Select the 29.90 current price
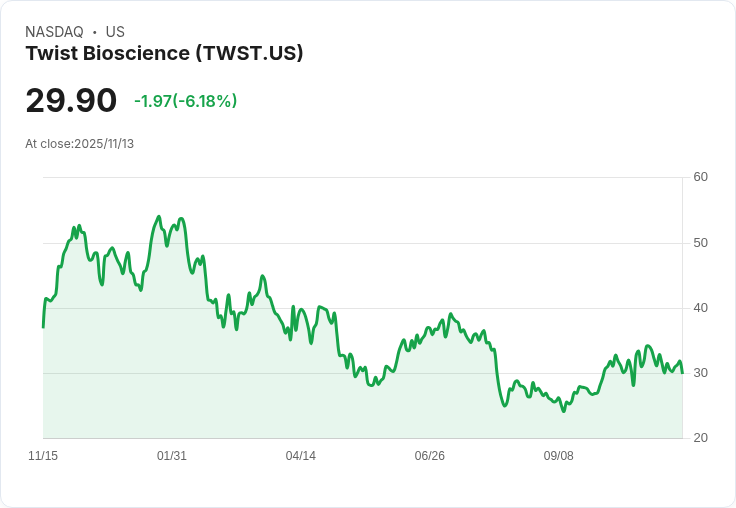The width and height of the screenshot is (736, 508). tap(71, 100)
